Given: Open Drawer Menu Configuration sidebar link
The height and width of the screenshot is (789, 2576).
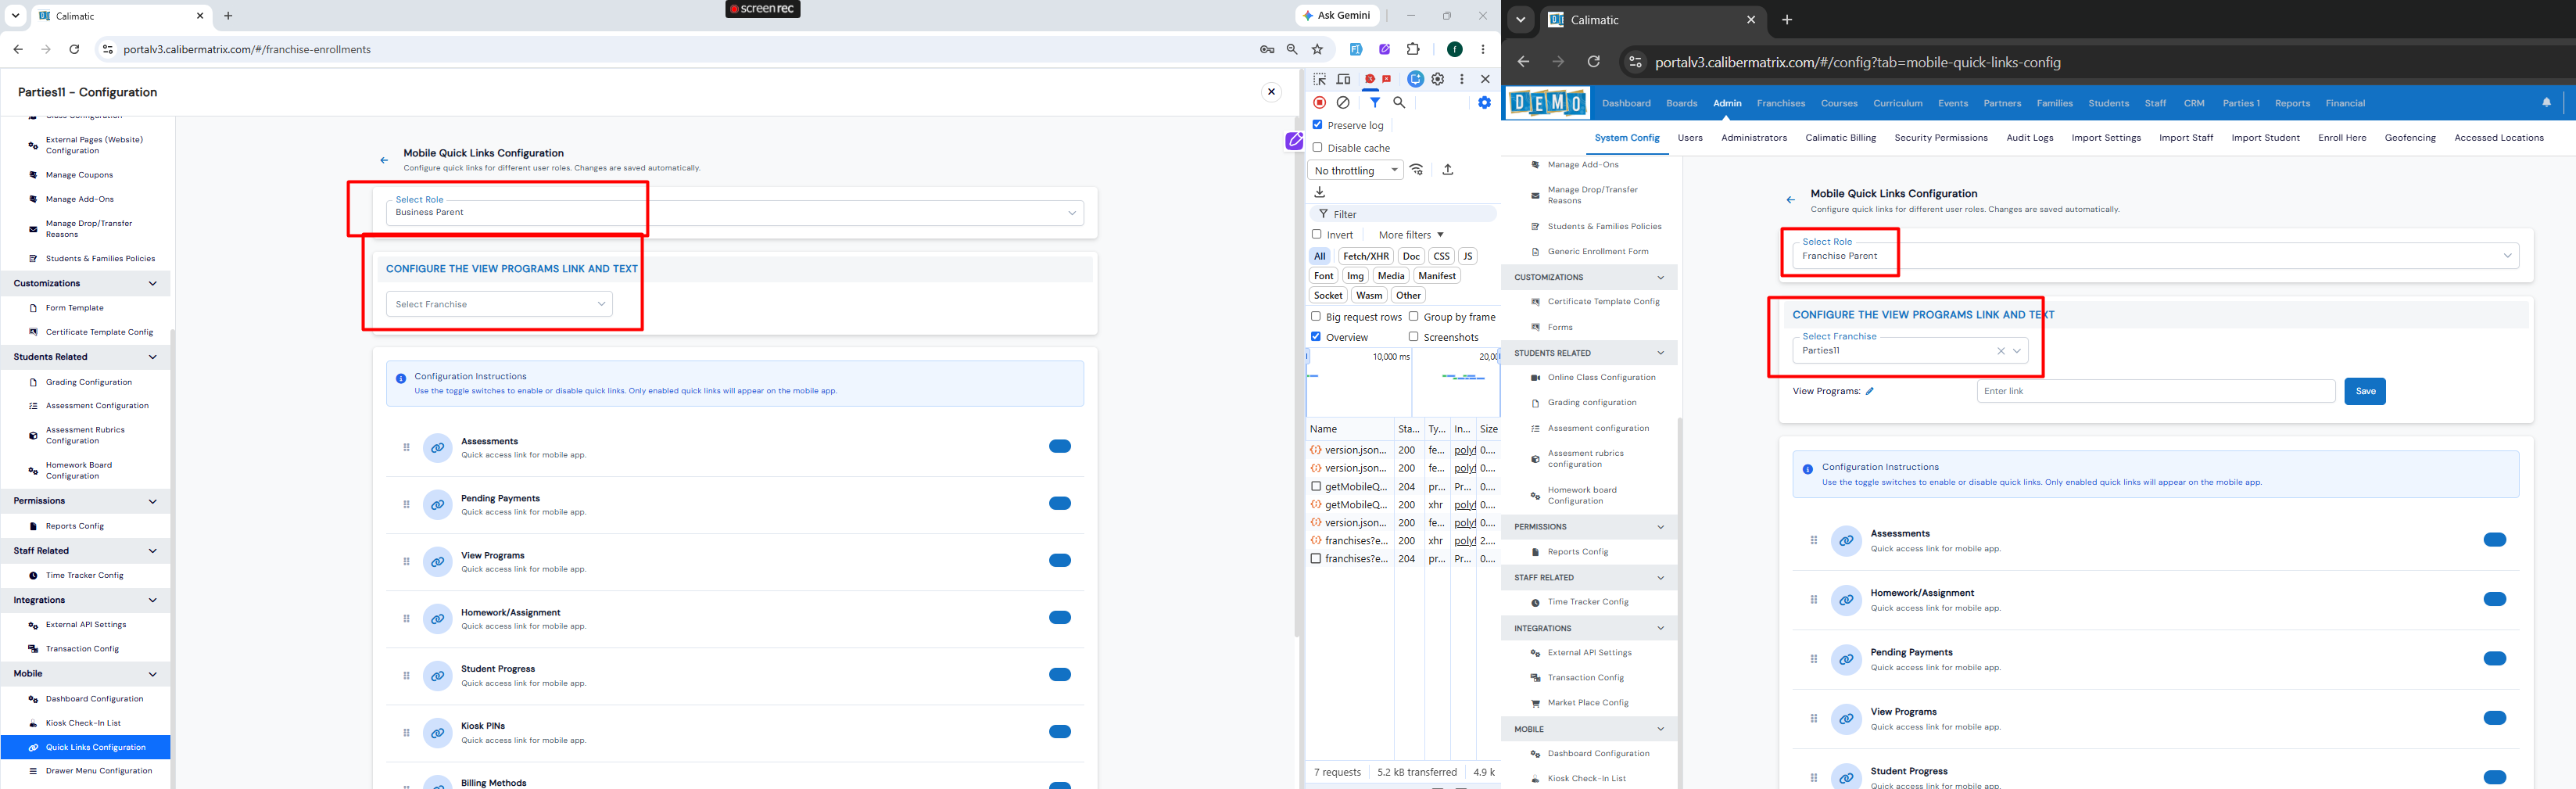Looking at the screenshot, I should 98,771.
